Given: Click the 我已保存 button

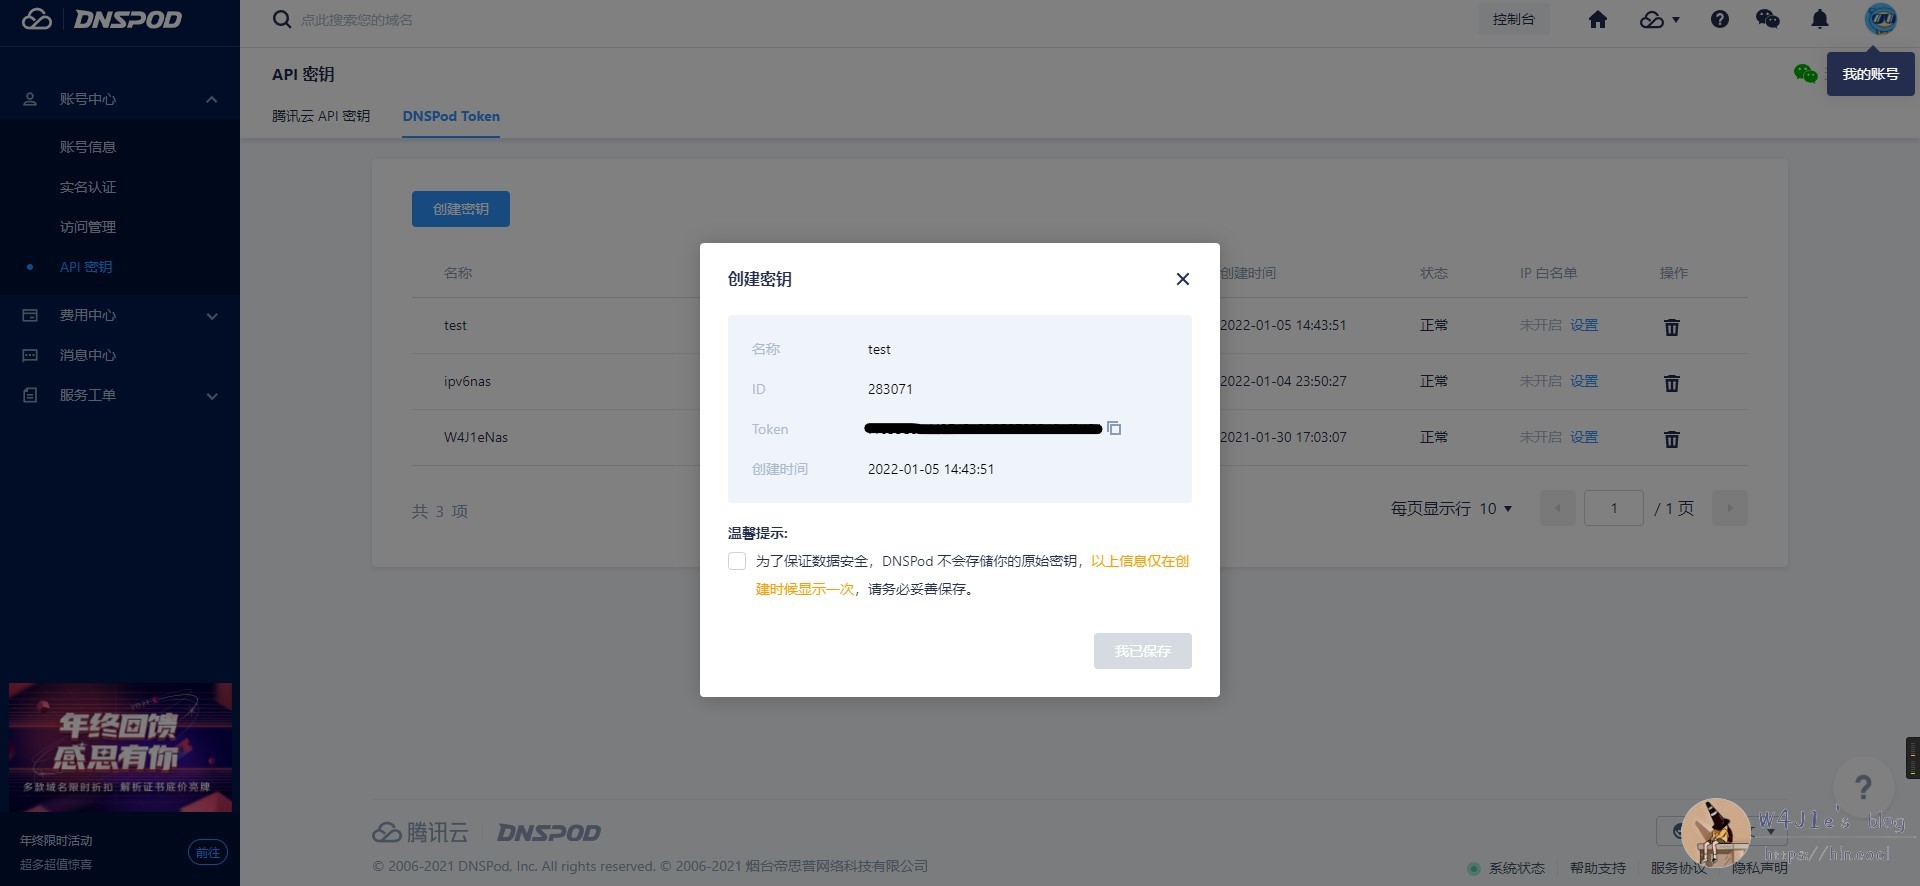Looking at the screenshot, I should click(x=1143, y=651).
